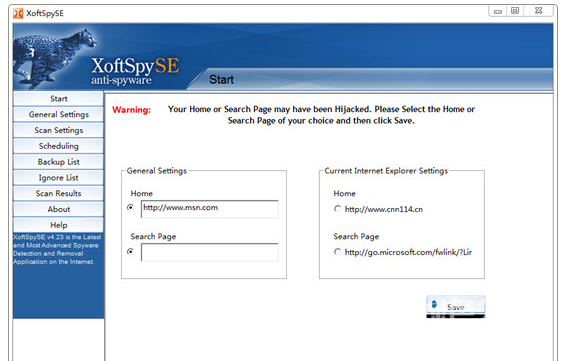
Task: Open the Ignore List page
Action: pyautogui.click(x=58, y=178)
